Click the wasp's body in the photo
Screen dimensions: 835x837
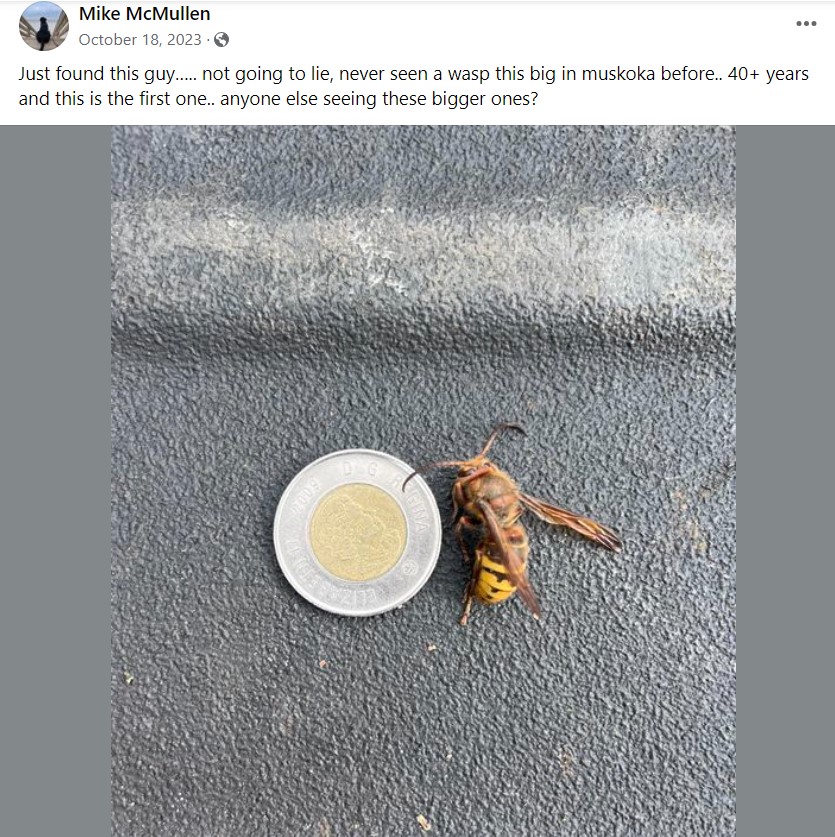492,510
